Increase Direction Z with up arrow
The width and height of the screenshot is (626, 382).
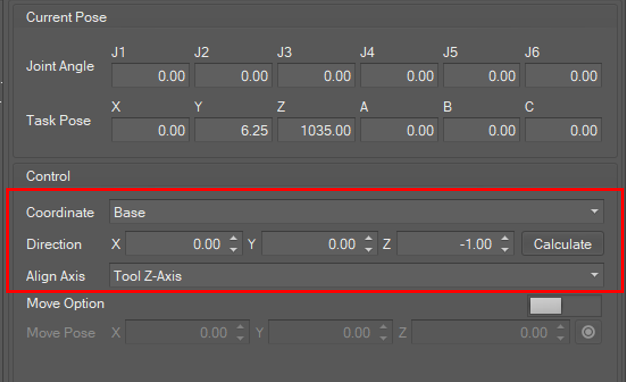505,238
